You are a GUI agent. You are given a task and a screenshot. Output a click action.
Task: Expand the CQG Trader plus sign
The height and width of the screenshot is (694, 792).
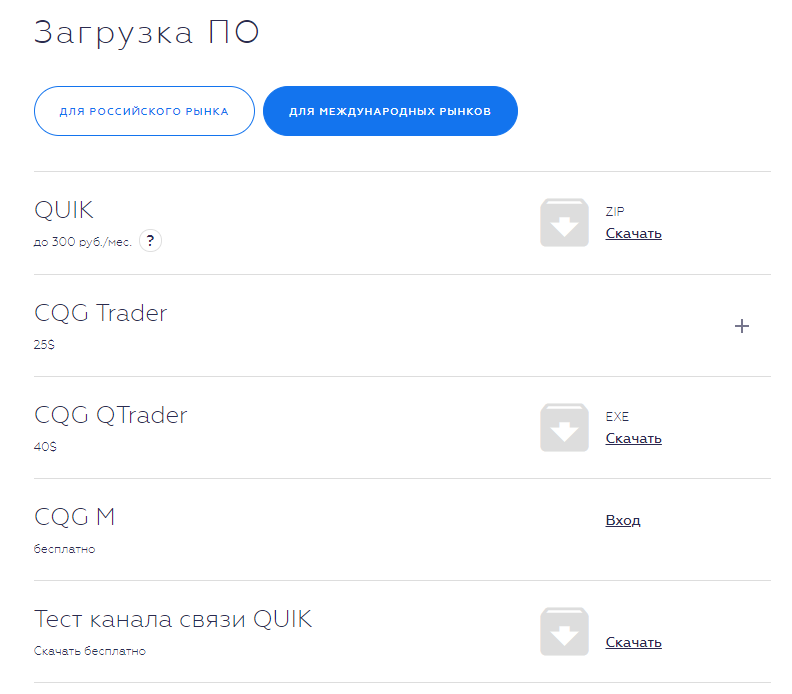coord(742,326)
